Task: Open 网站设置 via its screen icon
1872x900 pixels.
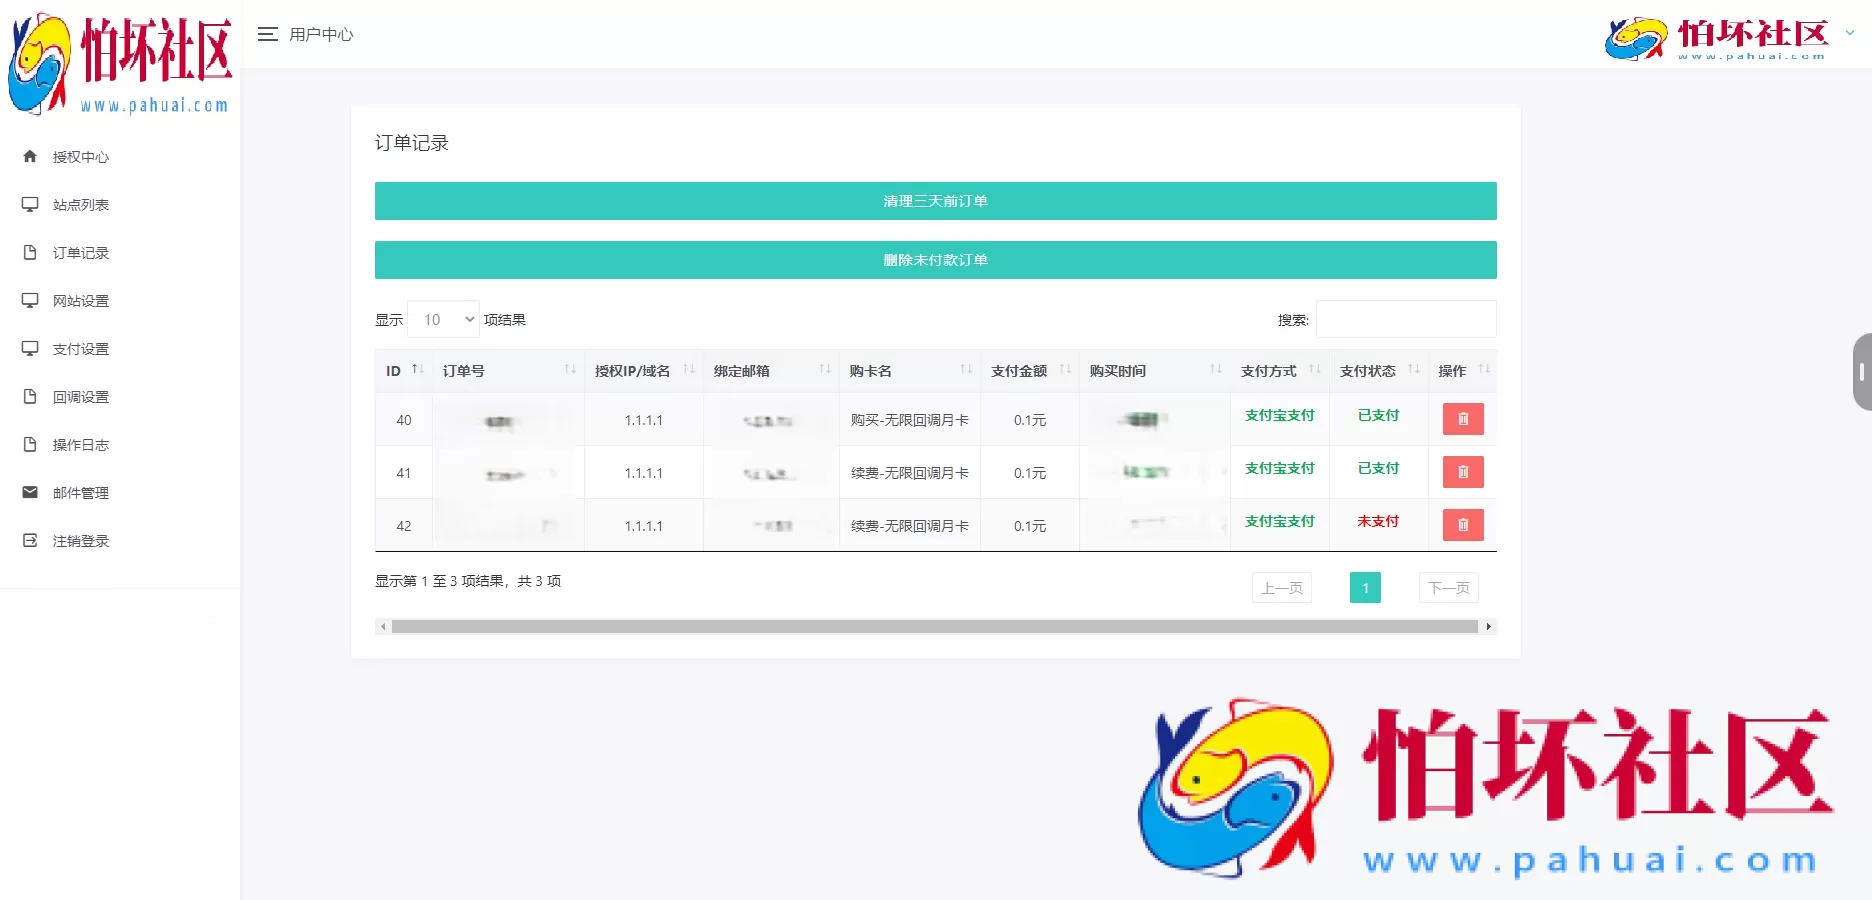Action: (29, 300)
